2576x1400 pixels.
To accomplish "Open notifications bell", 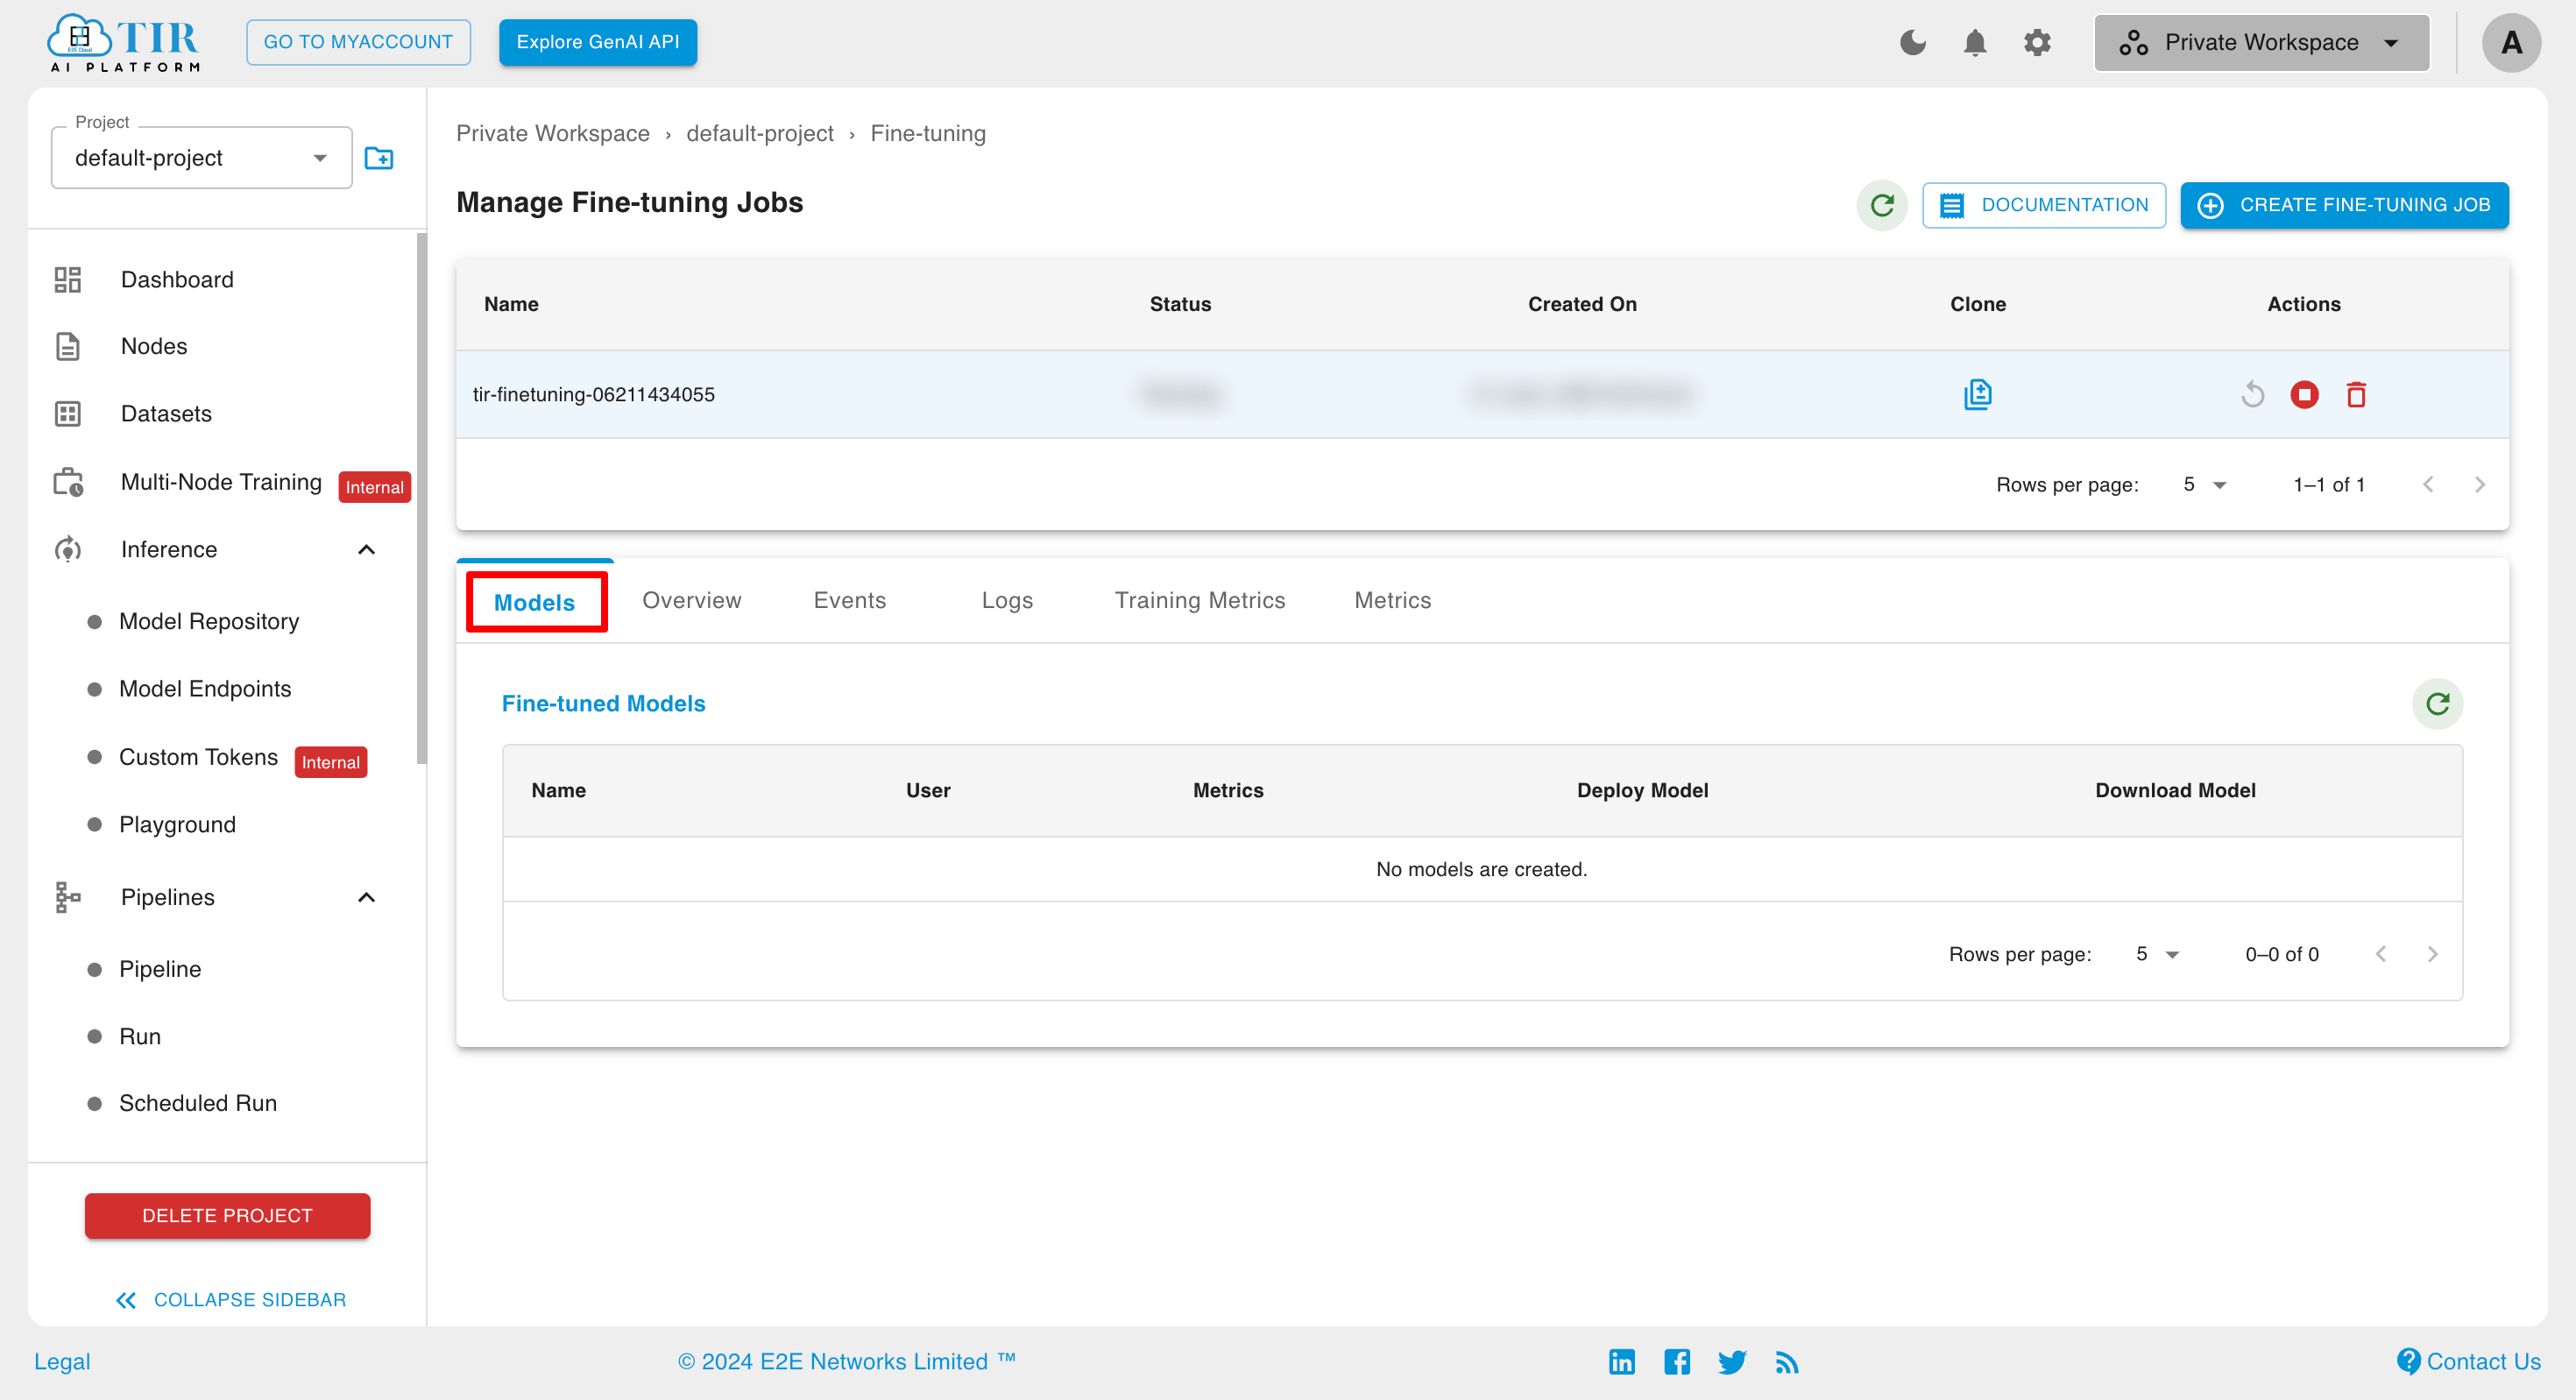I will pyautogui.click(x=1975, y=42).
